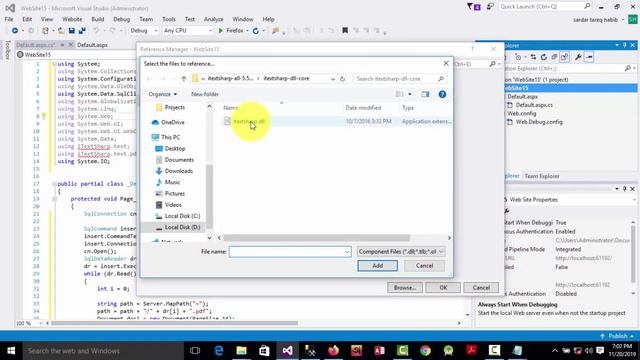Open the Component Files type filter dropdown
This screenshot has height=360, width=640.
(401, 252)
